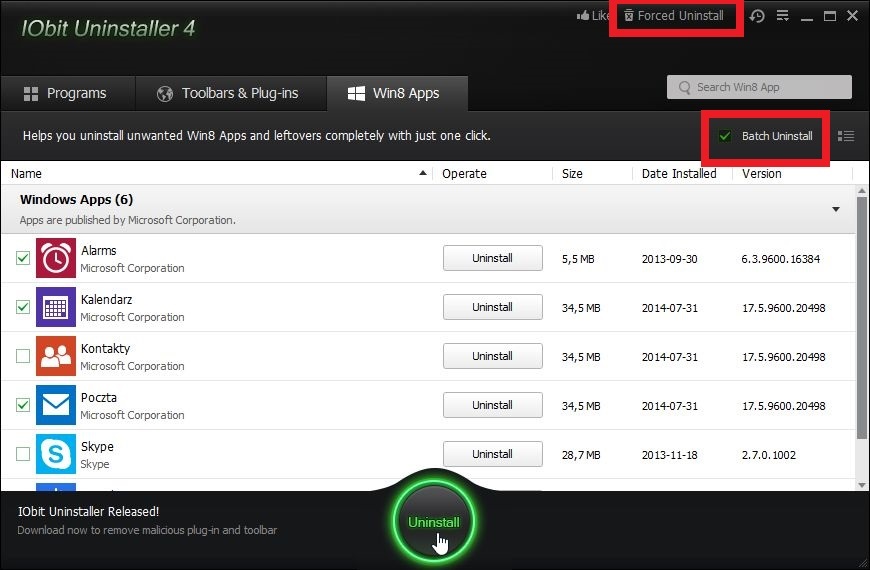Screen dimensions: 870x570
Task: Sort by the Version column
Action: point(762,174)
